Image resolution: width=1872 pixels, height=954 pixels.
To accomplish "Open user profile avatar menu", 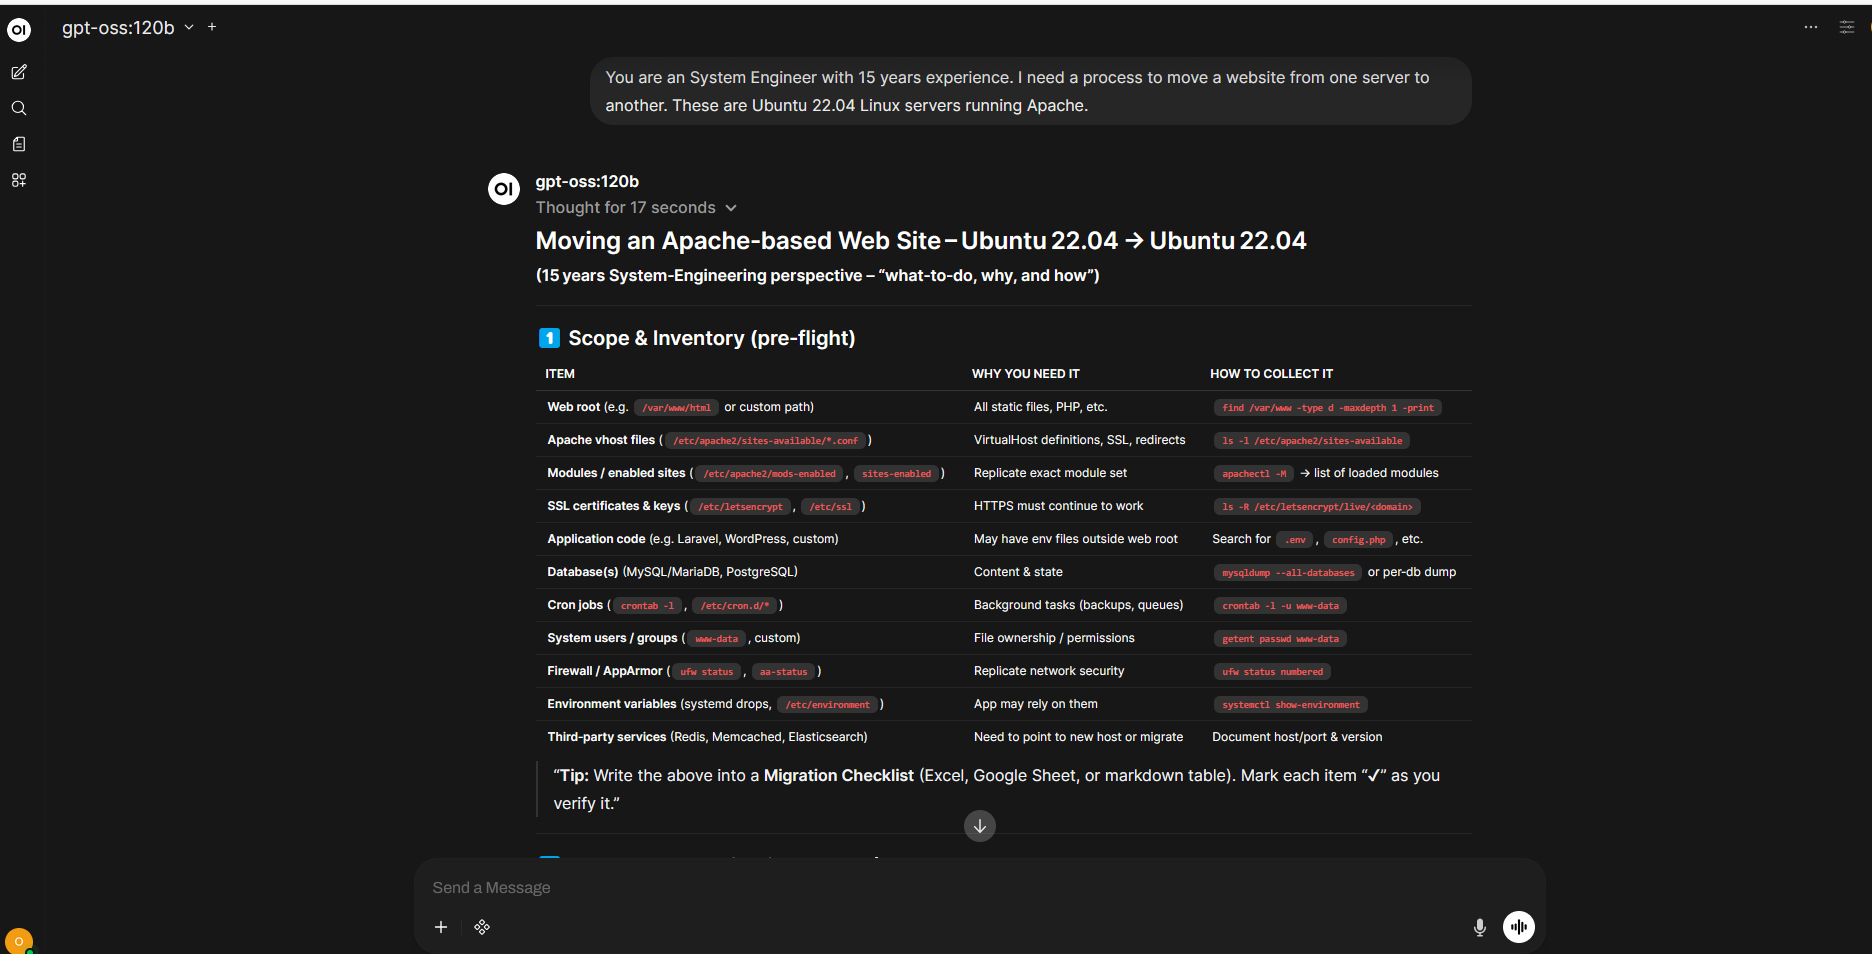I will pos(19,941).
